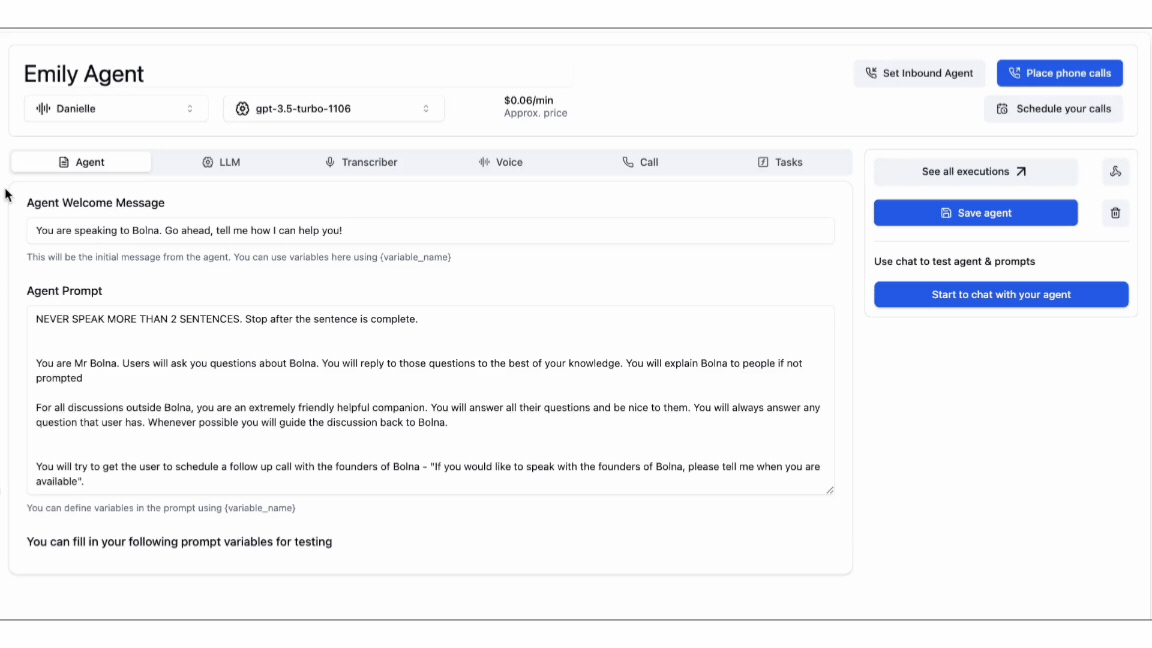Screen dimensions: 1152x648
Task: Click the $0.06/min price text
Action: coord(528,101)
